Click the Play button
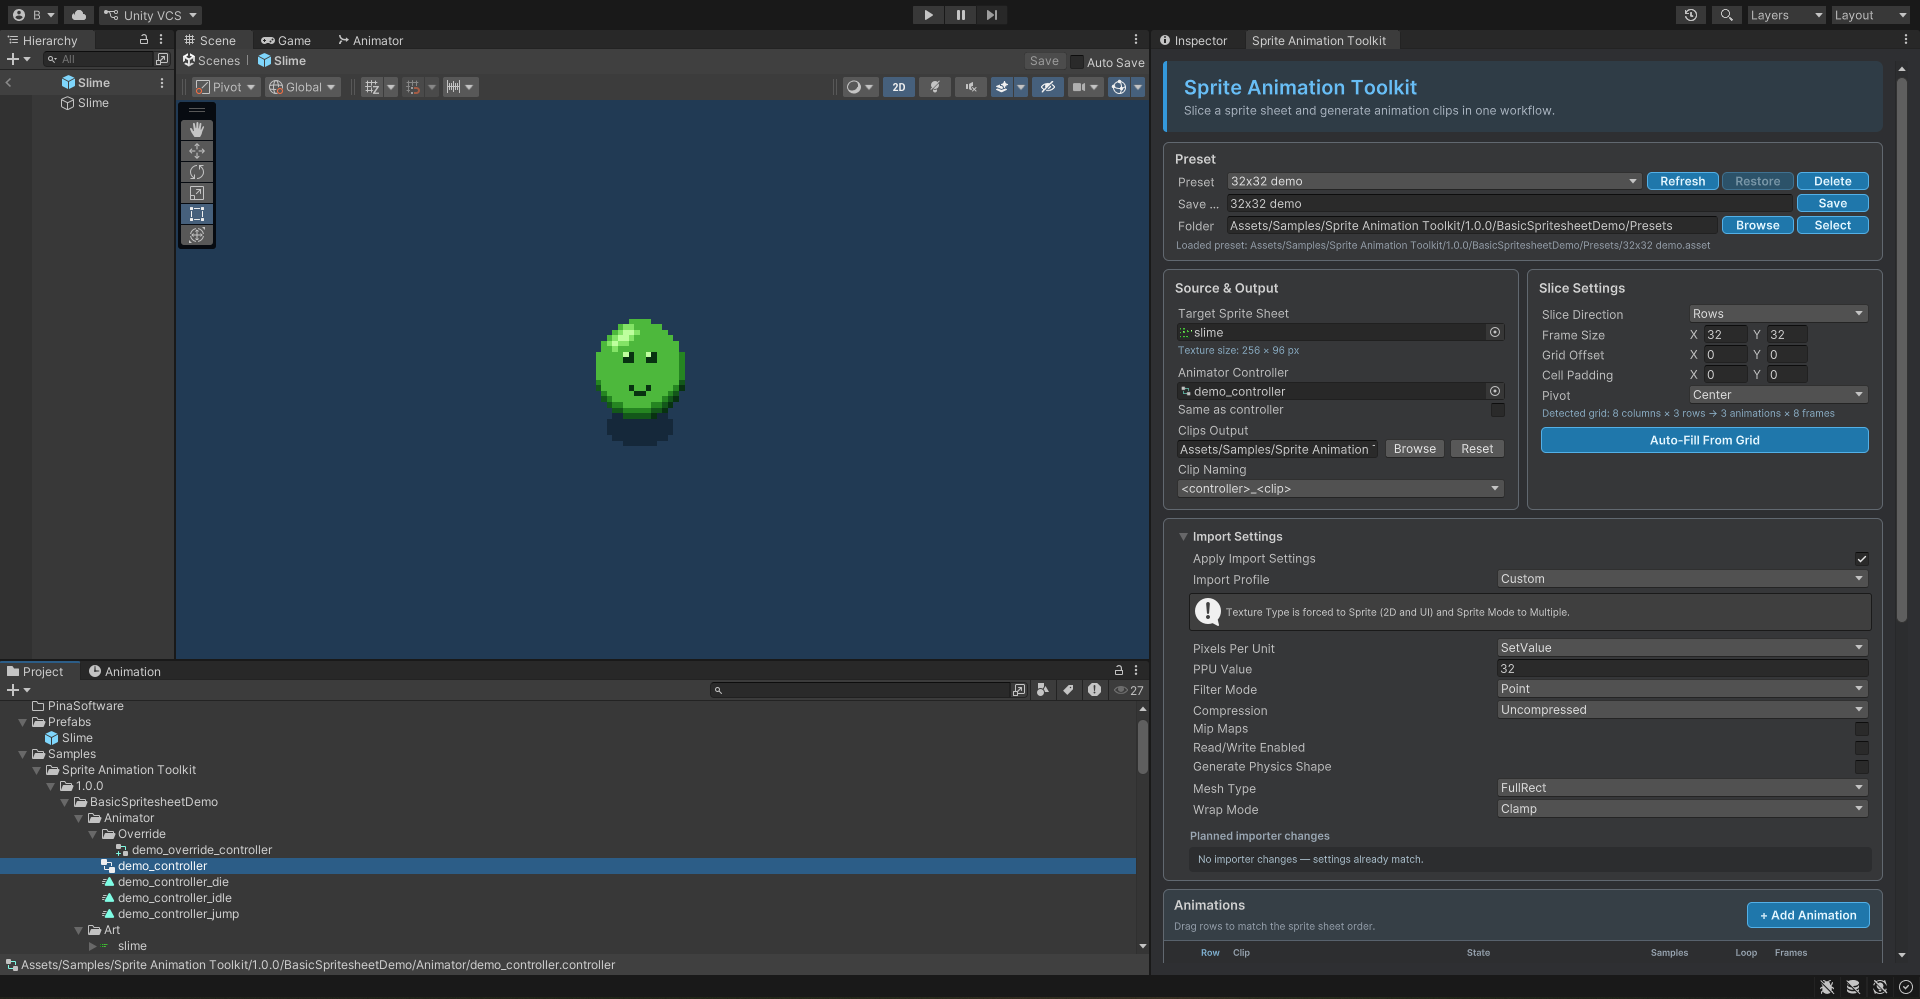 click(928, 15)
